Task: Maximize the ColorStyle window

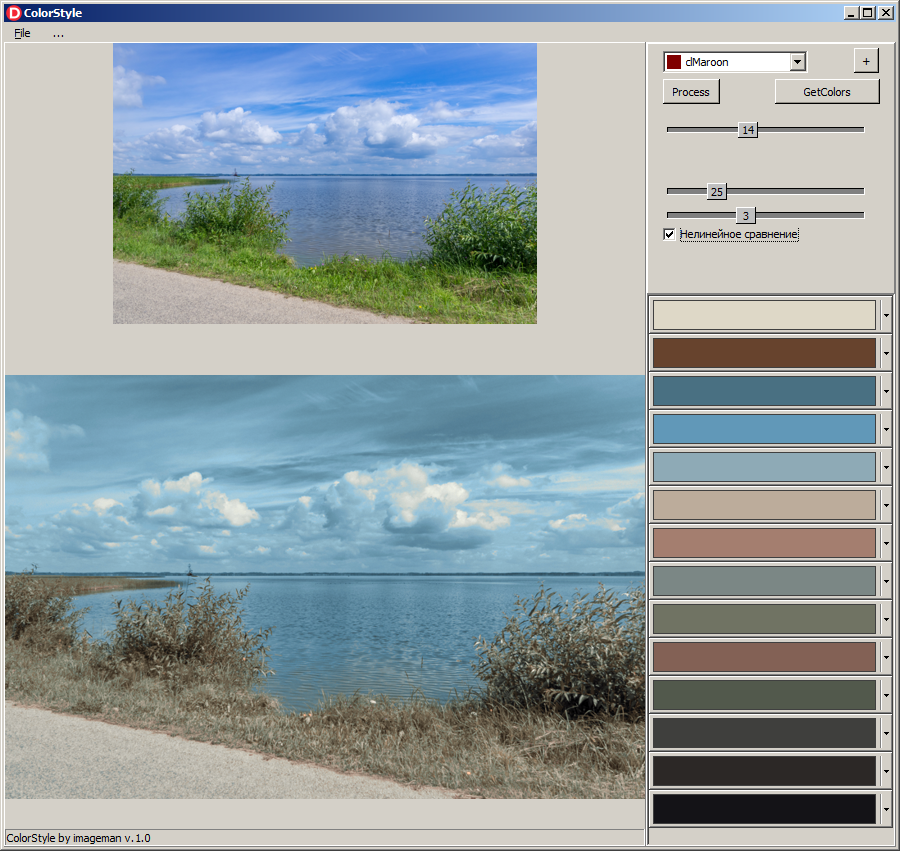Action: (x=867, y=13)
